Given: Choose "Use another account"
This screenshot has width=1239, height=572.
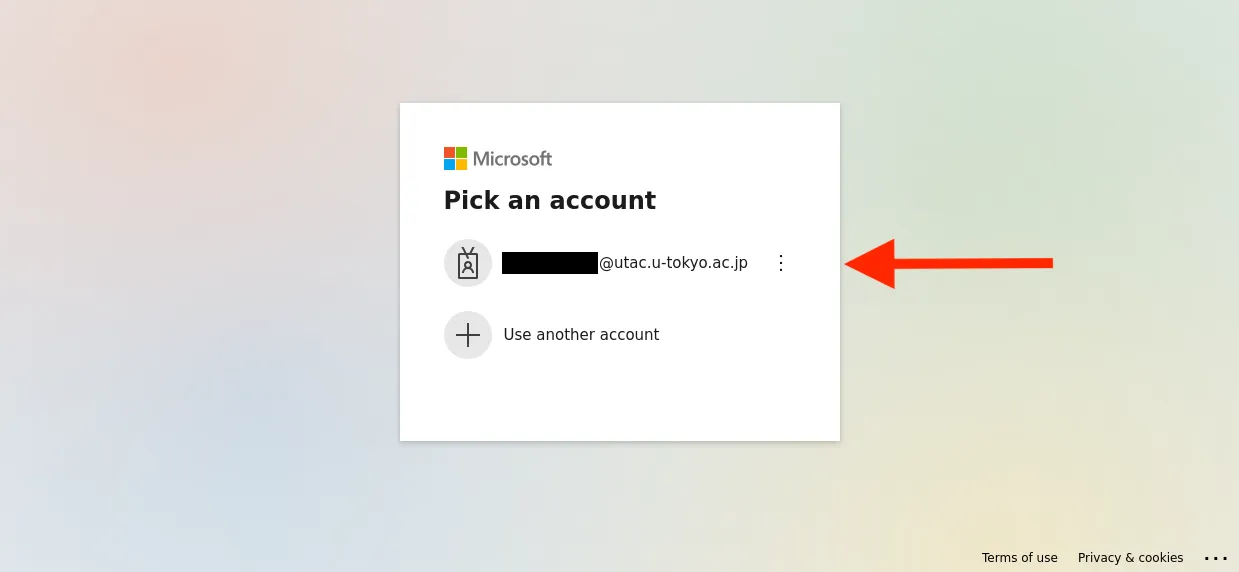Looking at the screenshot, I should click(581, 335).
